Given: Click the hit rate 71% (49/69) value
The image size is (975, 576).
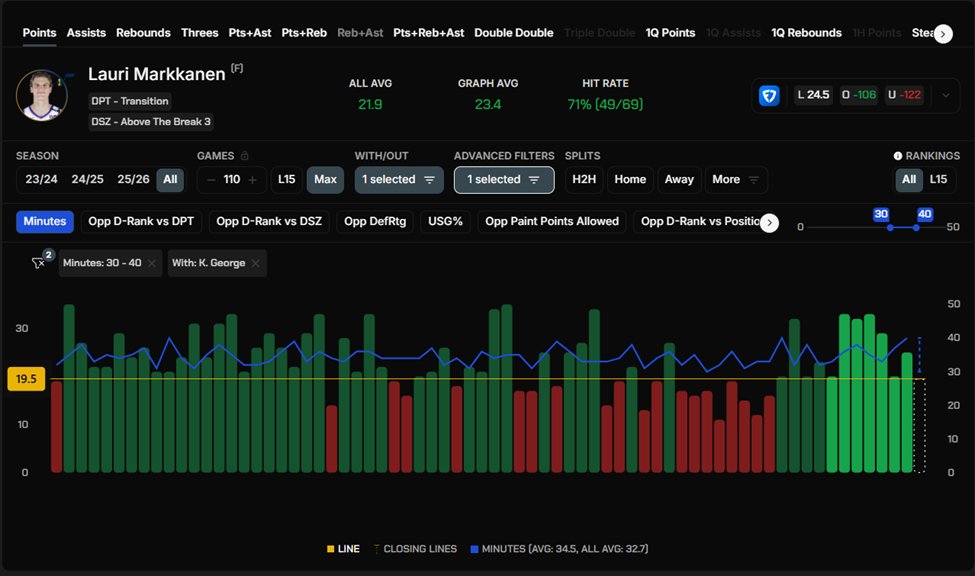Looking at the screenshot, I should [x=605, y=105].
